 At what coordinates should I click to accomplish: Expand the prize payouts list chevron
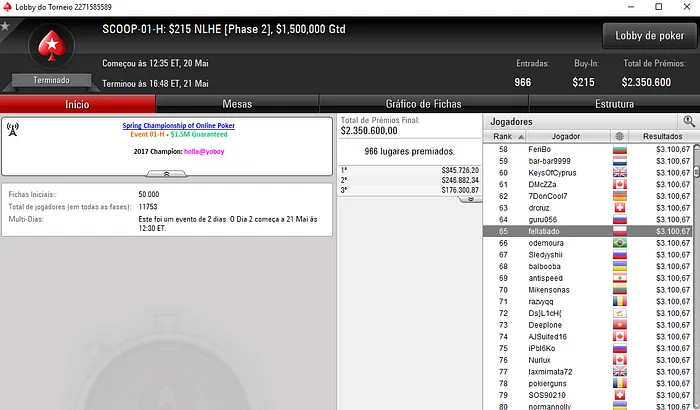coord(471,199)
